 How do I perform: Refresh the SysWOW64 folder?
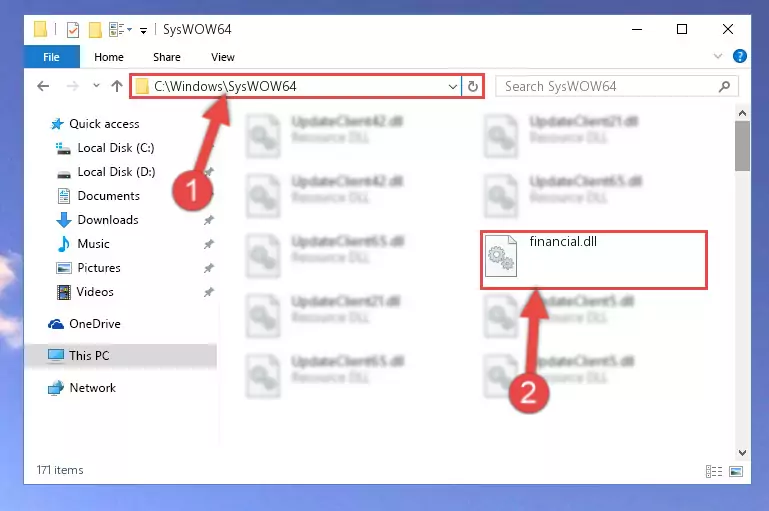(472, 87)
